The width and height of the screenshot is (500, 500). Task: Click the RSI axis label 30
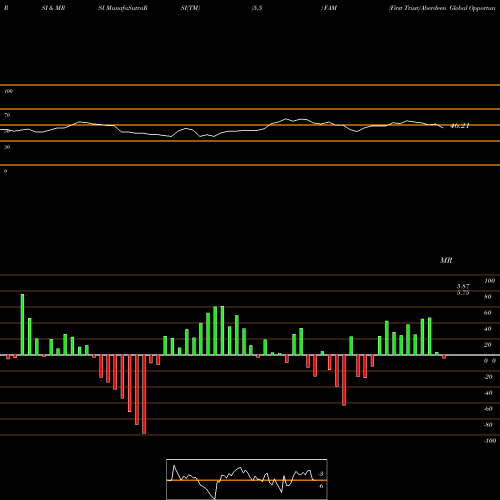[7, 147]
